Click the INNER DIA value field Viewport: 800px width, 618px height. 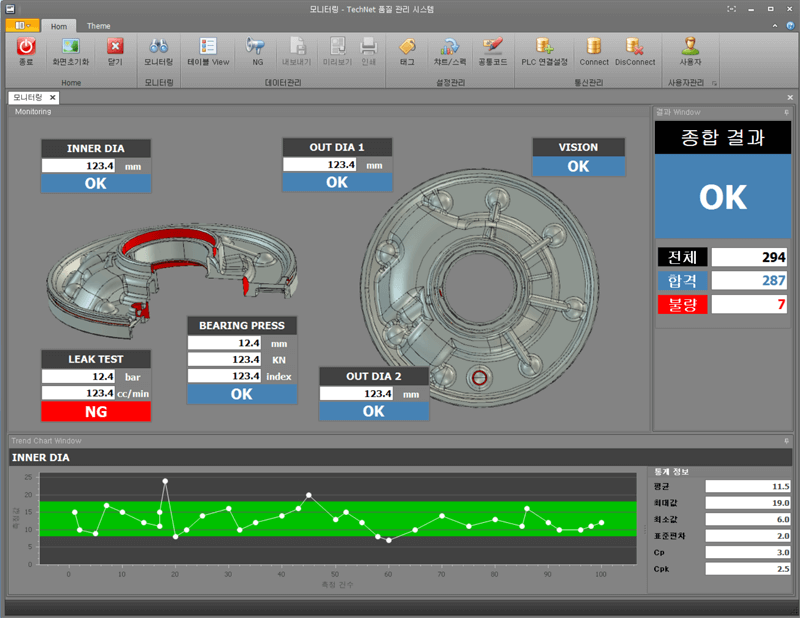pyautogui.click(x=79, y=165)
